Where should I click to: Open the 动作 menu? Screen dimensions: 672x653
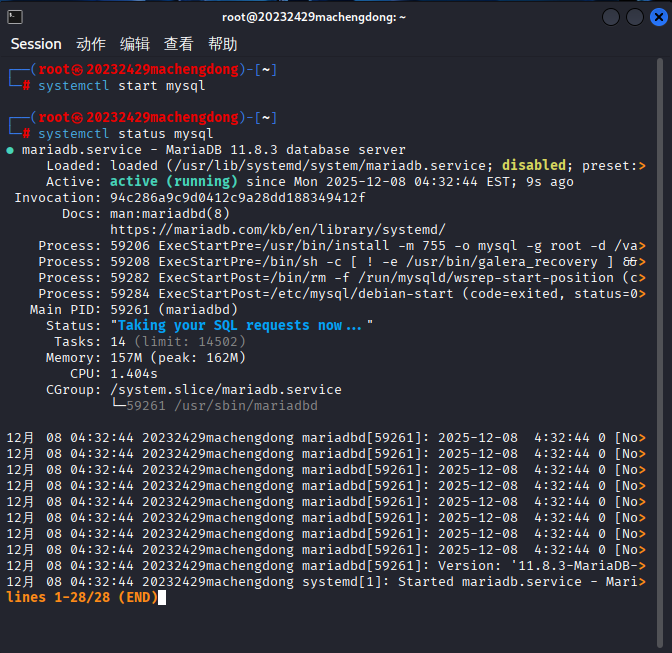91,44
